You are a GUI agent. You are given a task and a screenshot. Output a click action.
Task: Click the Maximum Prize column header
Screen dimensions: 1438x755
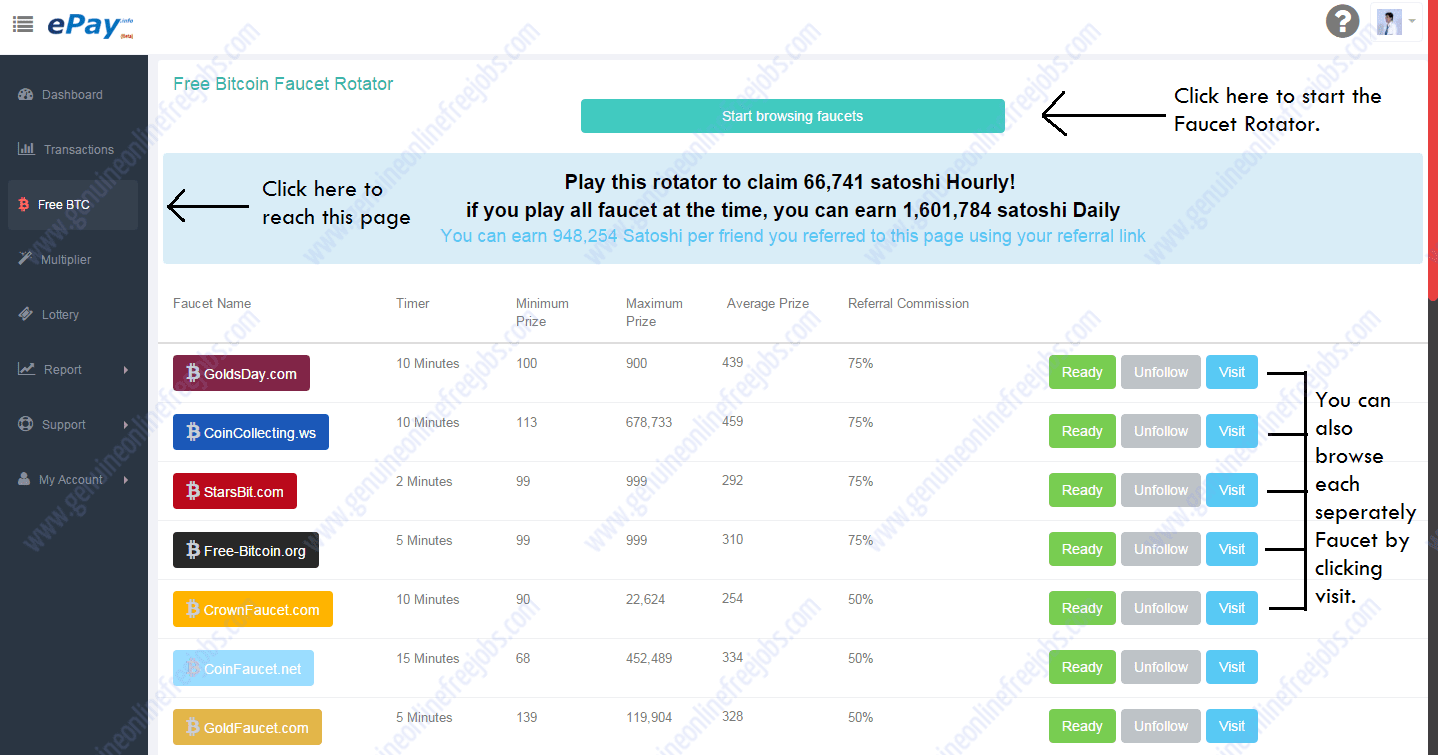click(654, 312)
